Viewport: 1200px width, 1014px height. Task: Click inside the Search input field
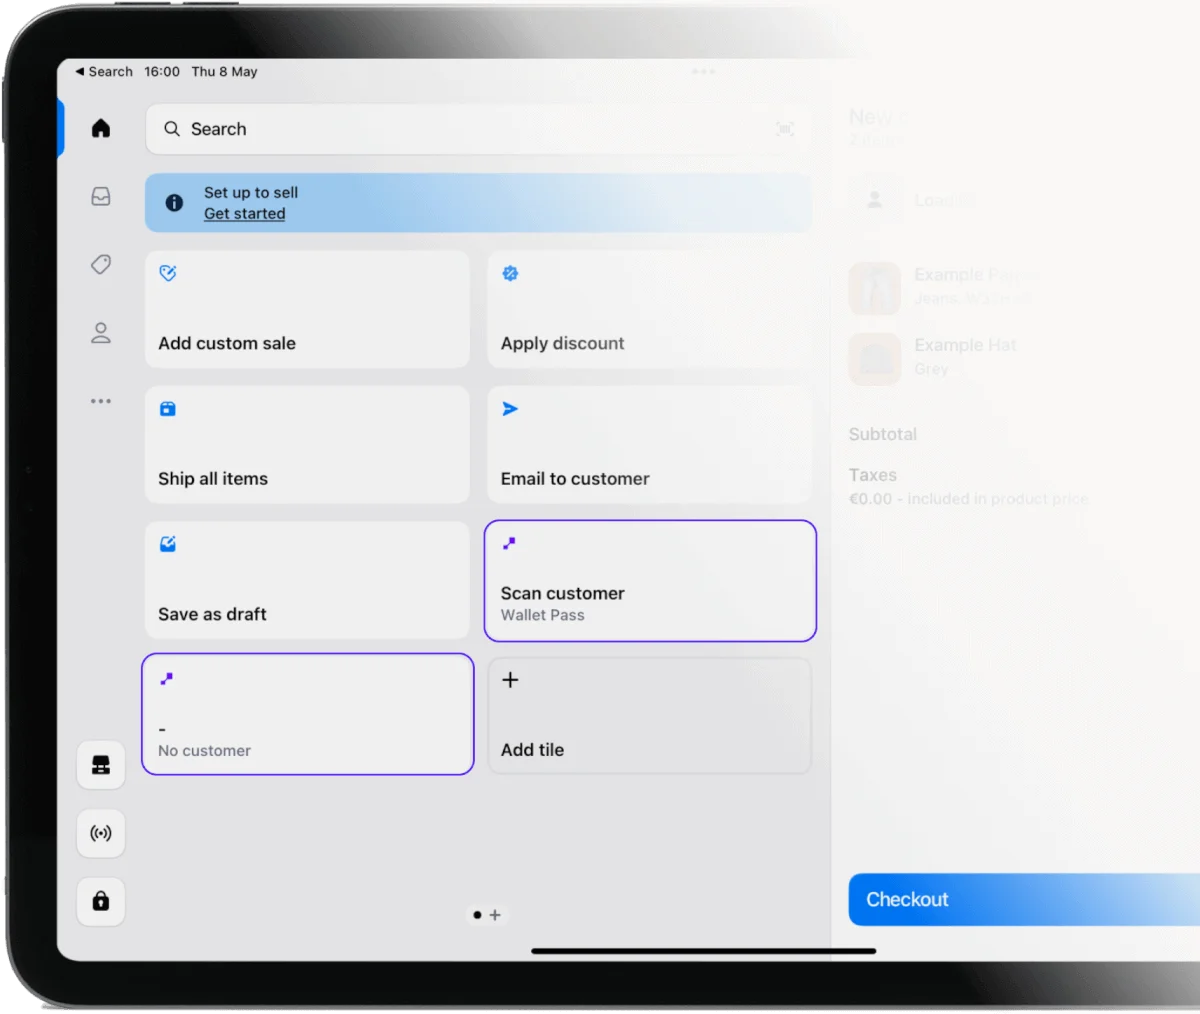(400, 129)
